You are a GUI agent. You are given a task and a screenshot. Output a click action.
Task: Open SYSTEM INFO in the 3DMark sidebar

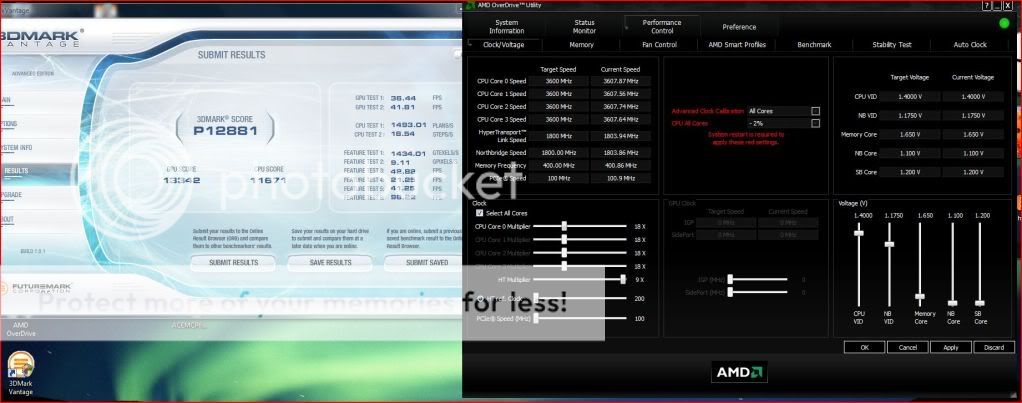16,148
